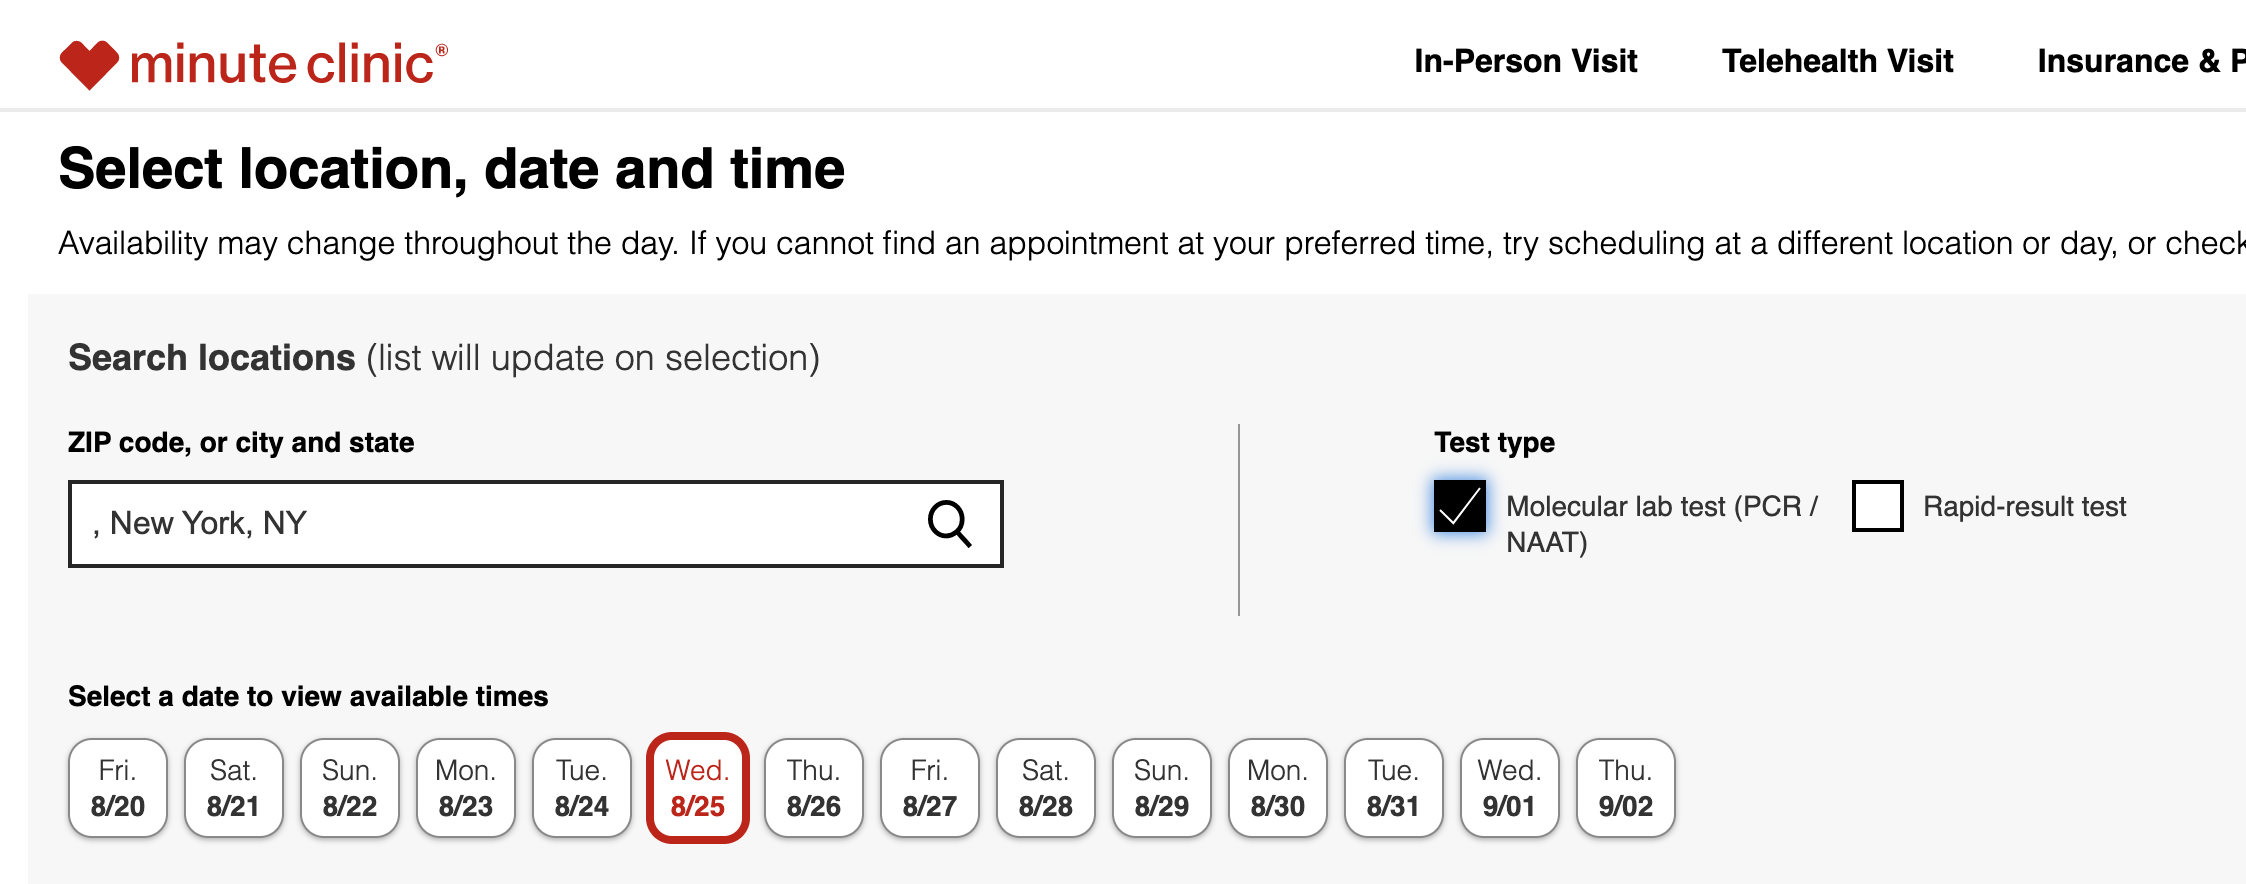Open the In-Person Visit menu
This screenshot has width=2246, height=884.
pos(1525,61)
